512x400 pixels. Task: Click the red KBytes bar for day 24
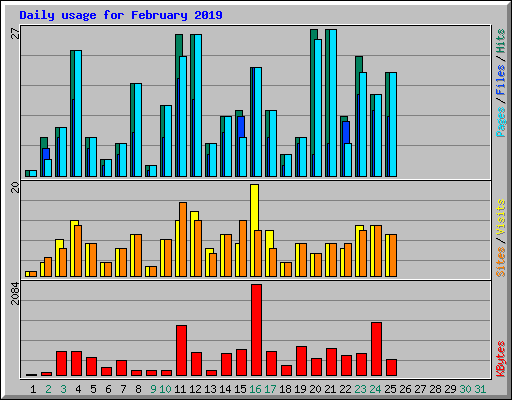point(376,349)
